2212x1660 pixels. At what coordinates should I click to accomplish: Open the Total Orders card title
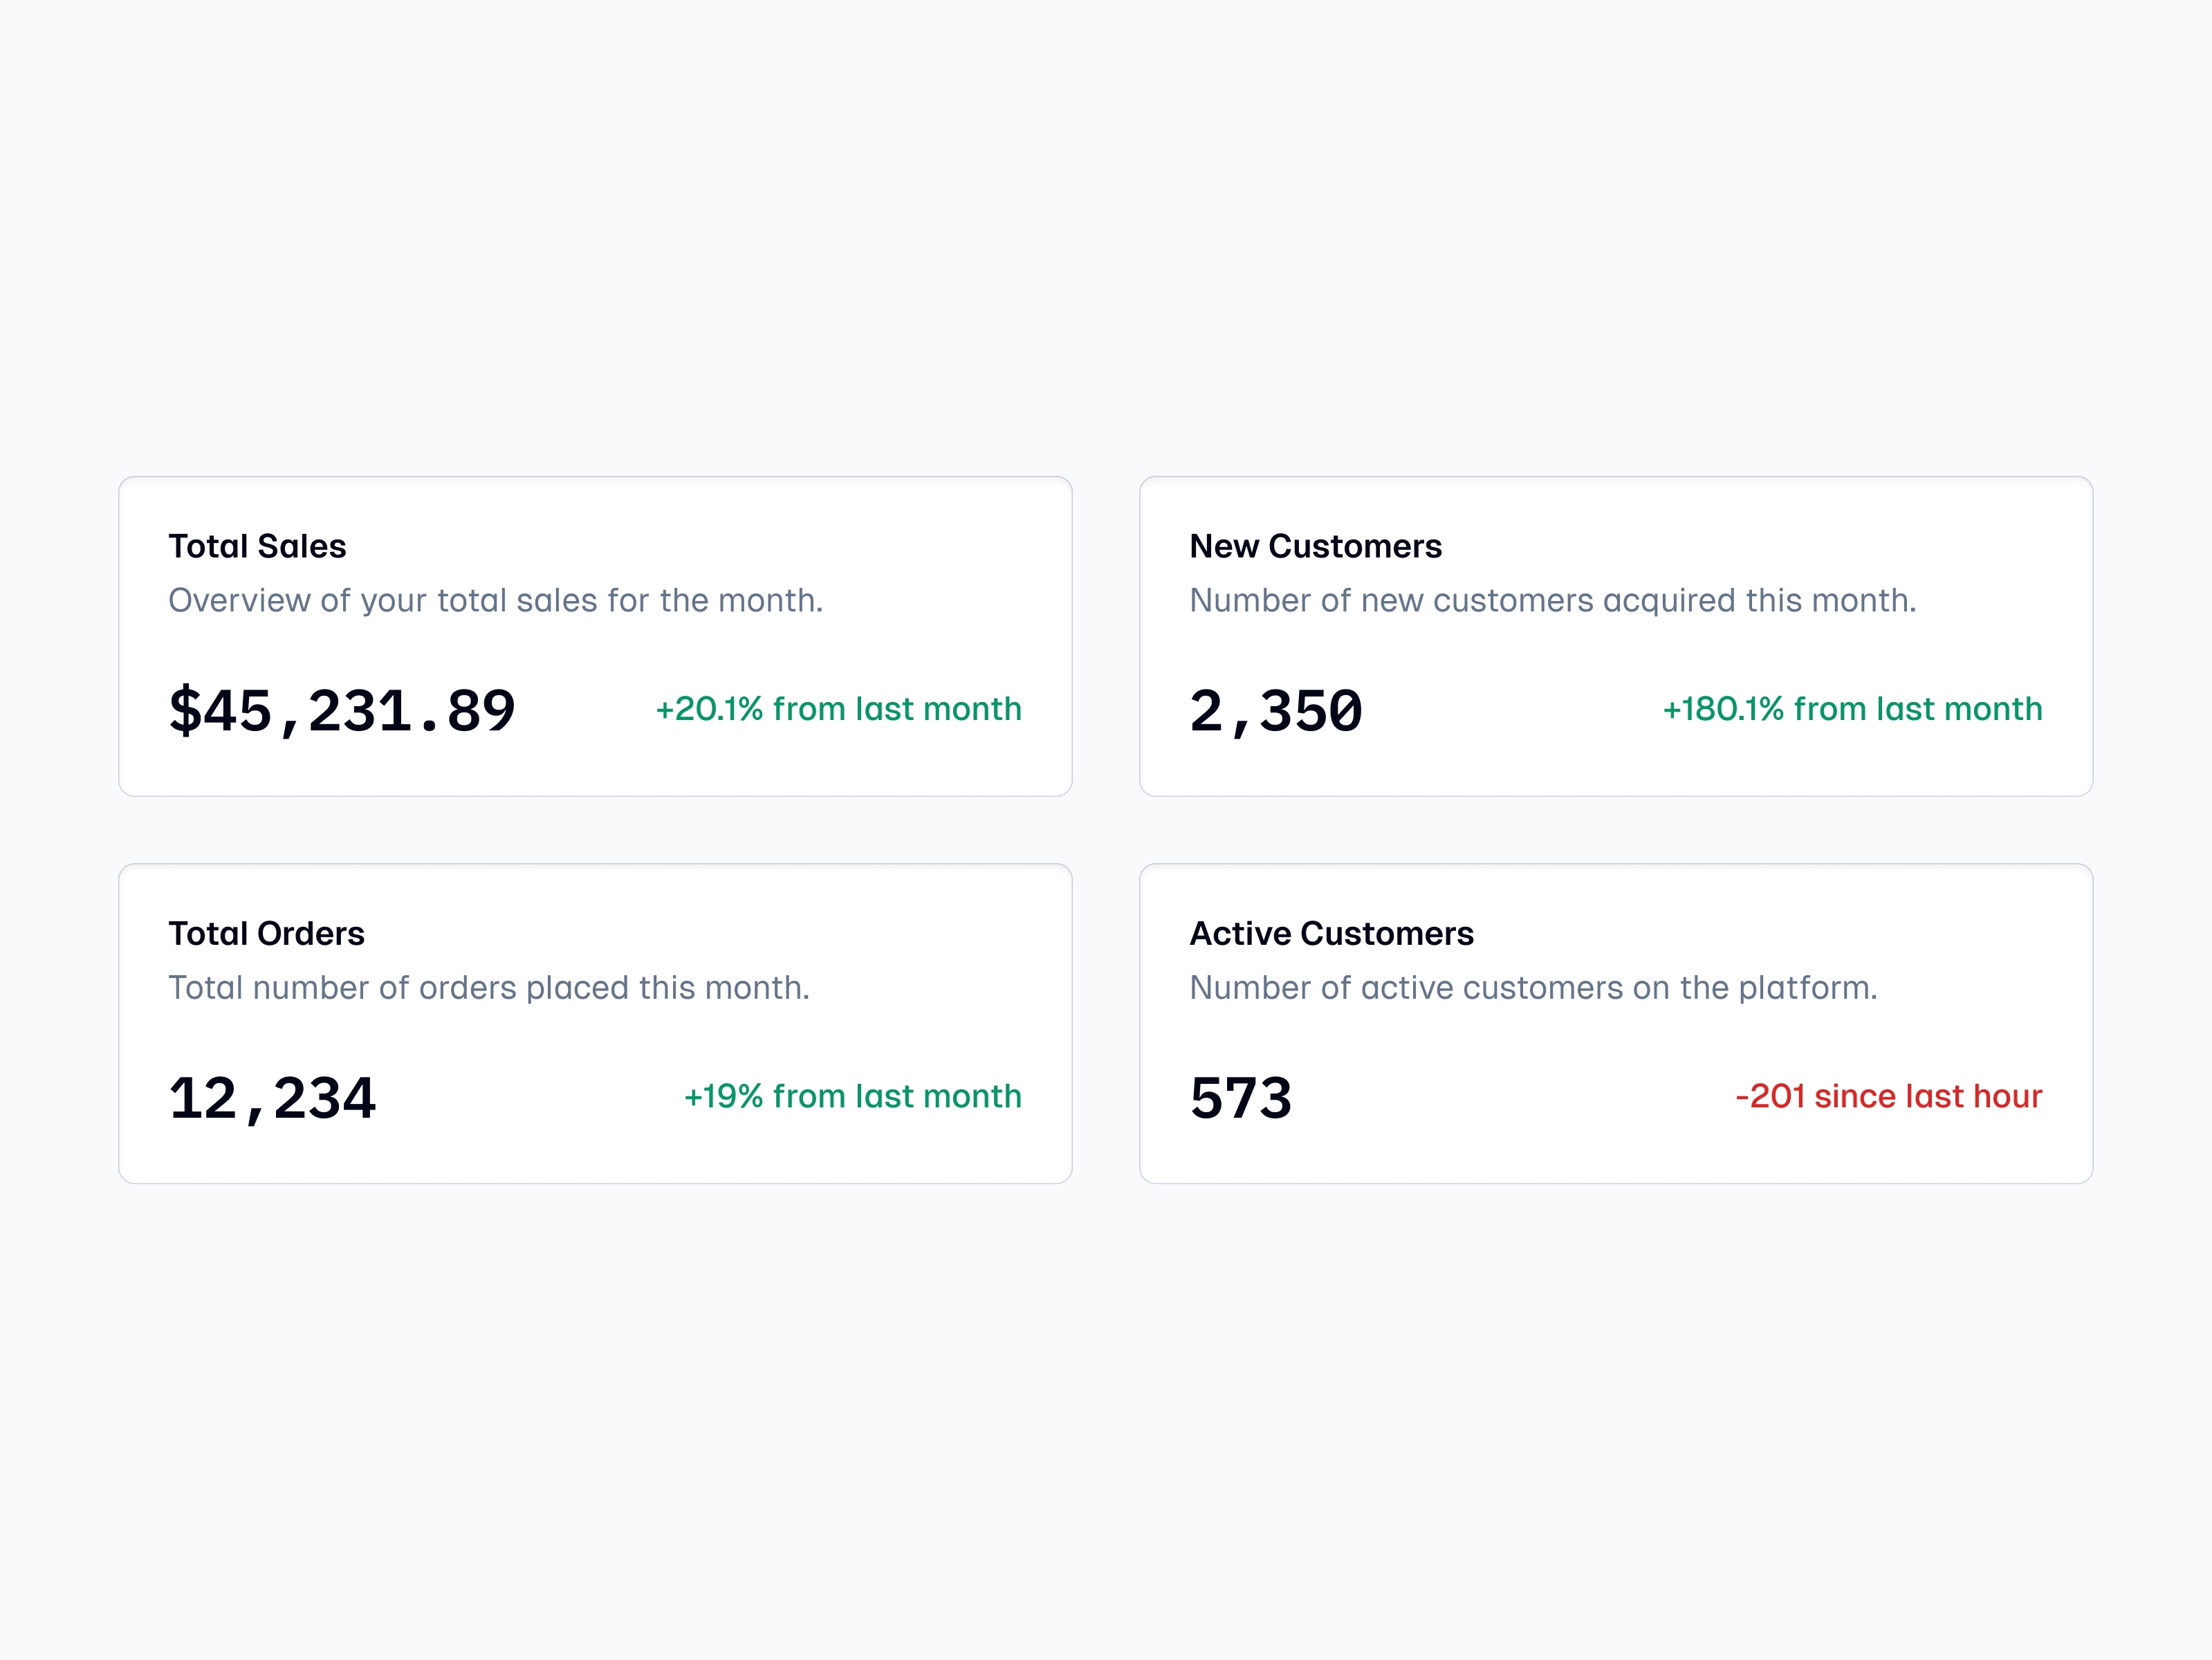tap(266, 933)
